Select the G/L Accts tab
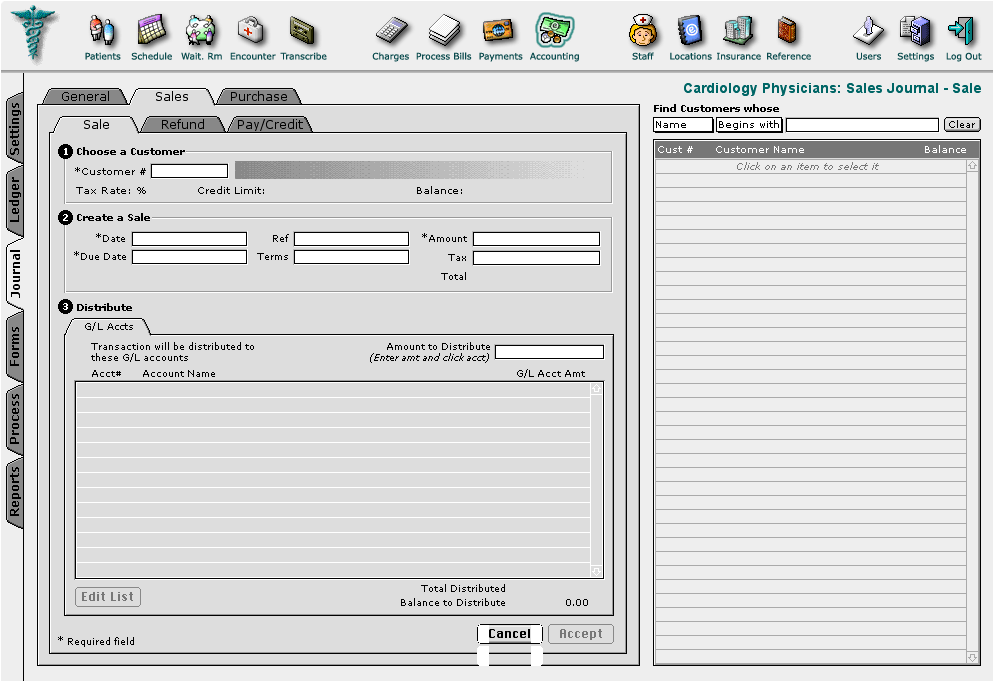This screenshot has height=681, width=993. click(x=109, y=326)
